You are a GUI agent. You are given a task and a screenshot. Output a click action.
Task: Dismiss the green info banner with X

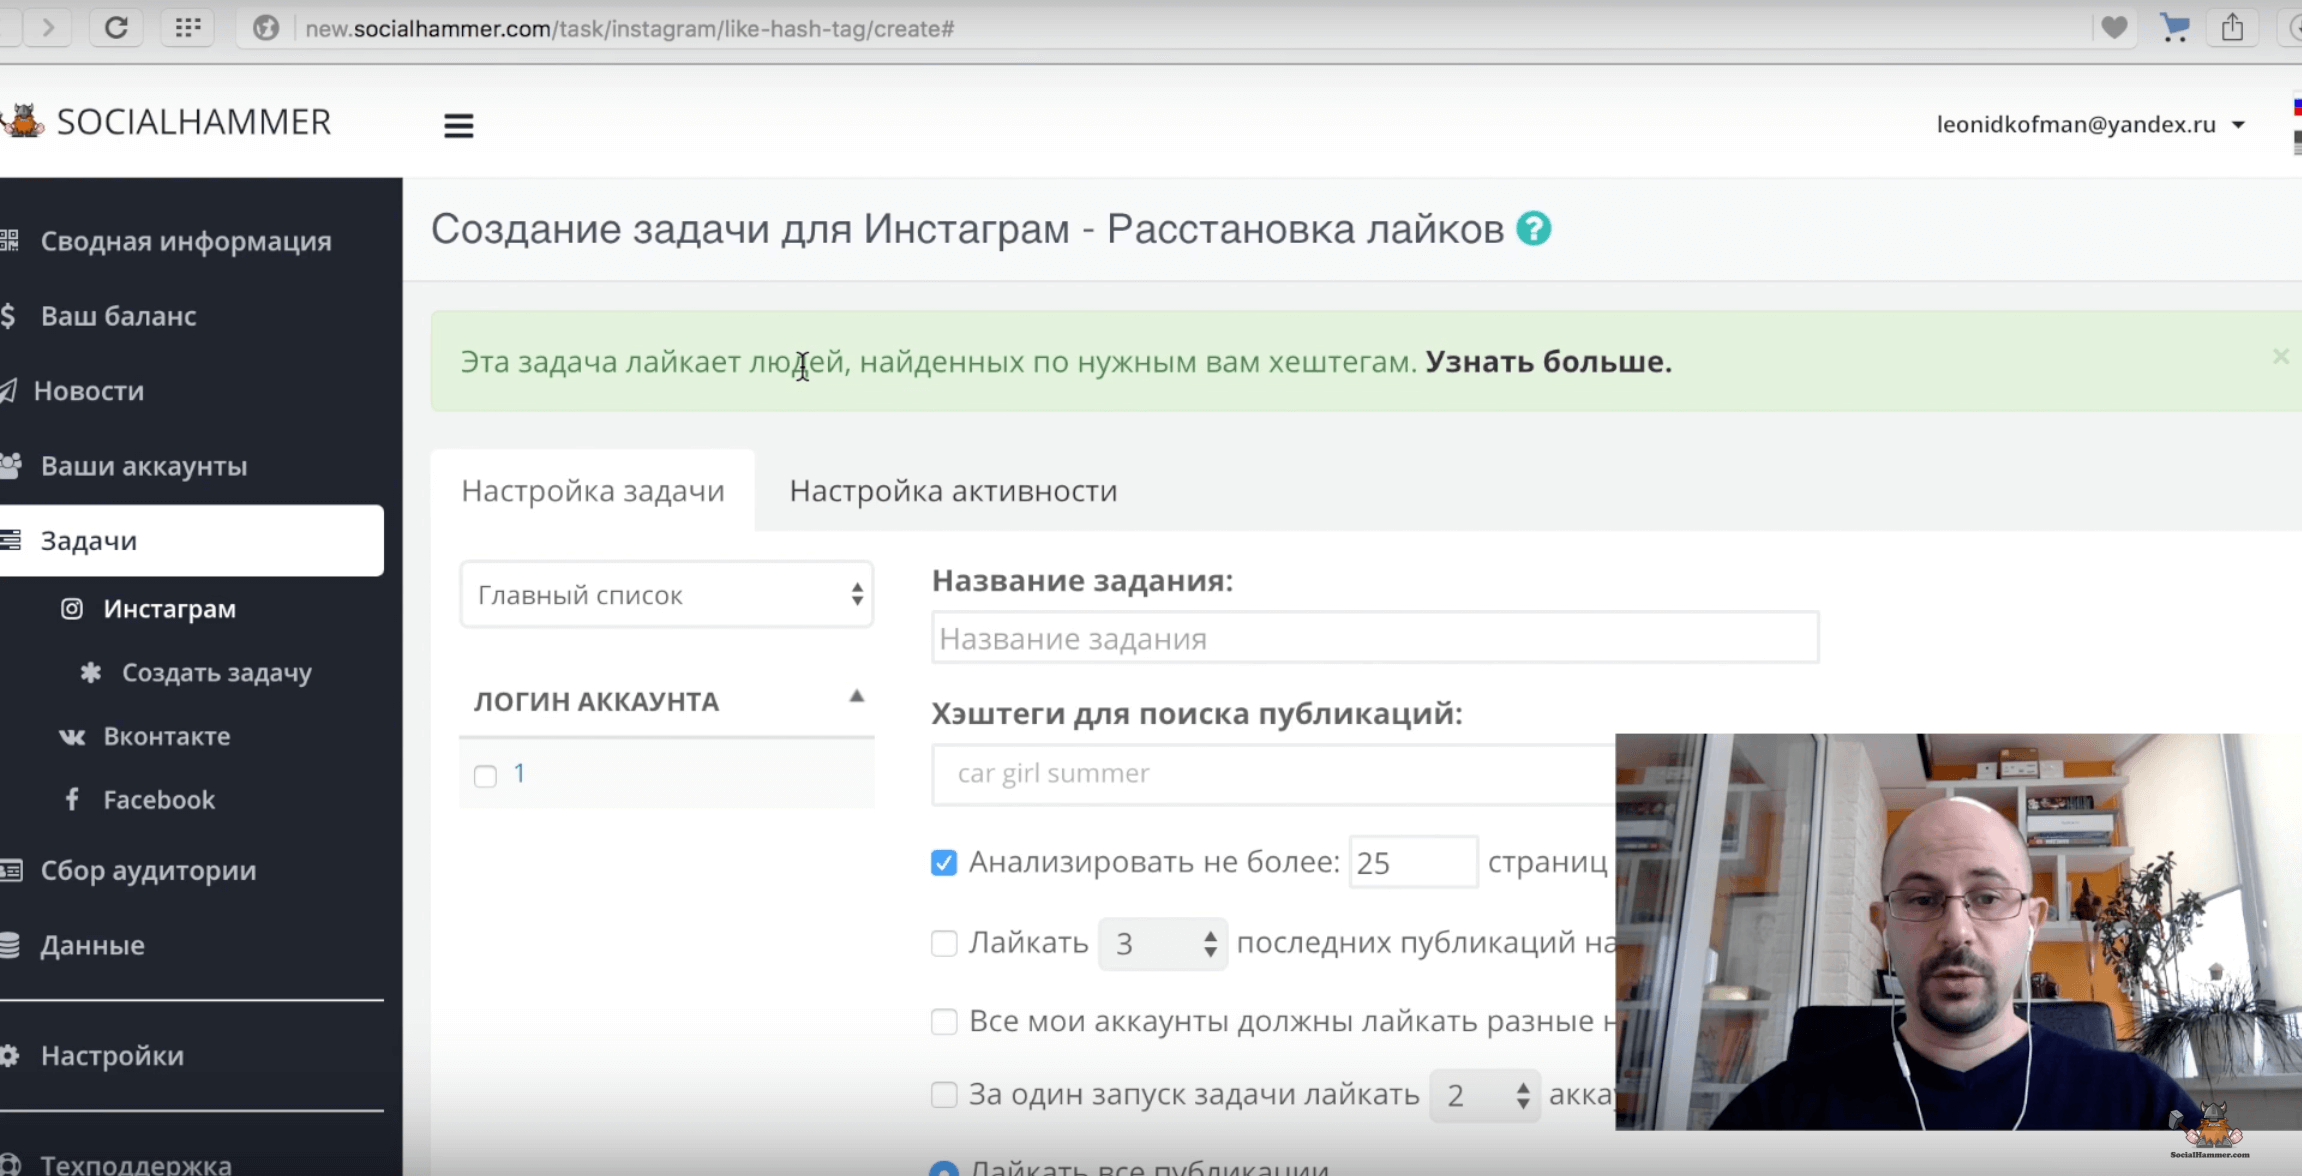coord(2280,357)
